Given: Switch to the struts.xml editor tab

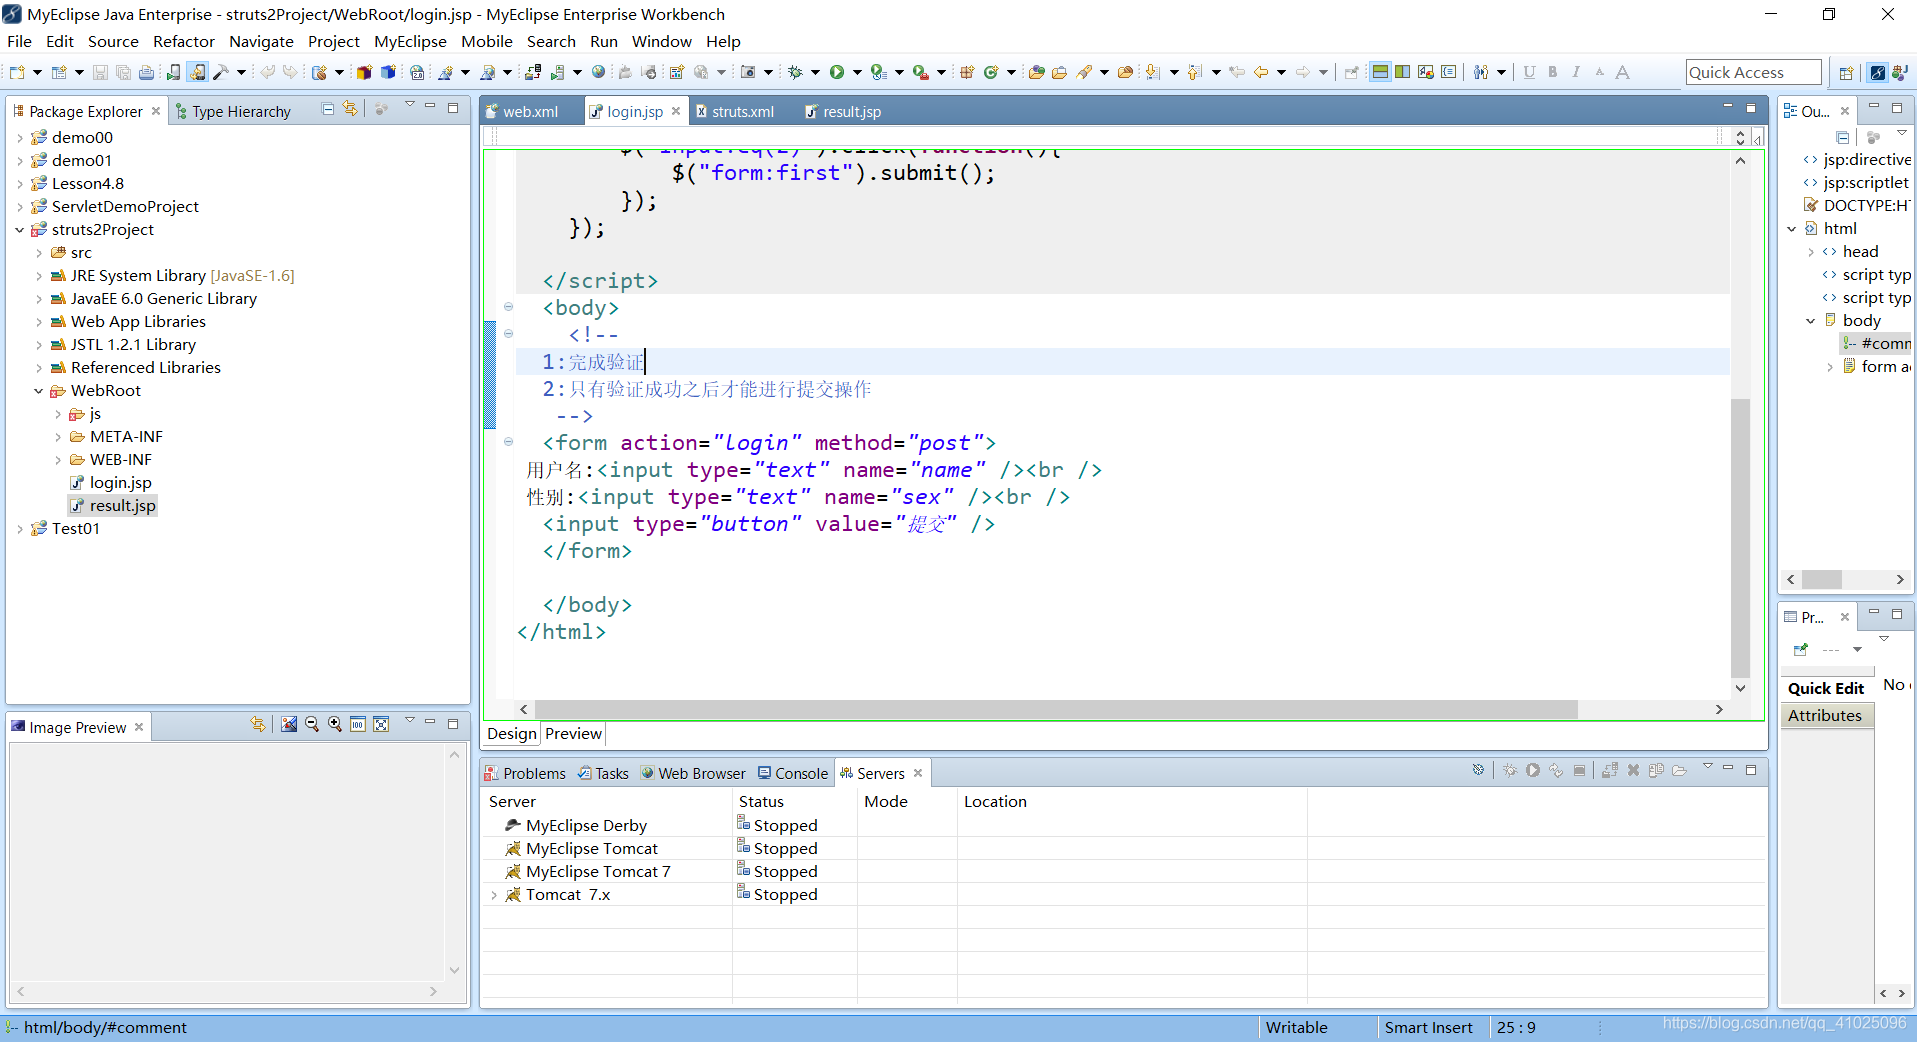Looking at the screenshot, I should tap(735, 111).
